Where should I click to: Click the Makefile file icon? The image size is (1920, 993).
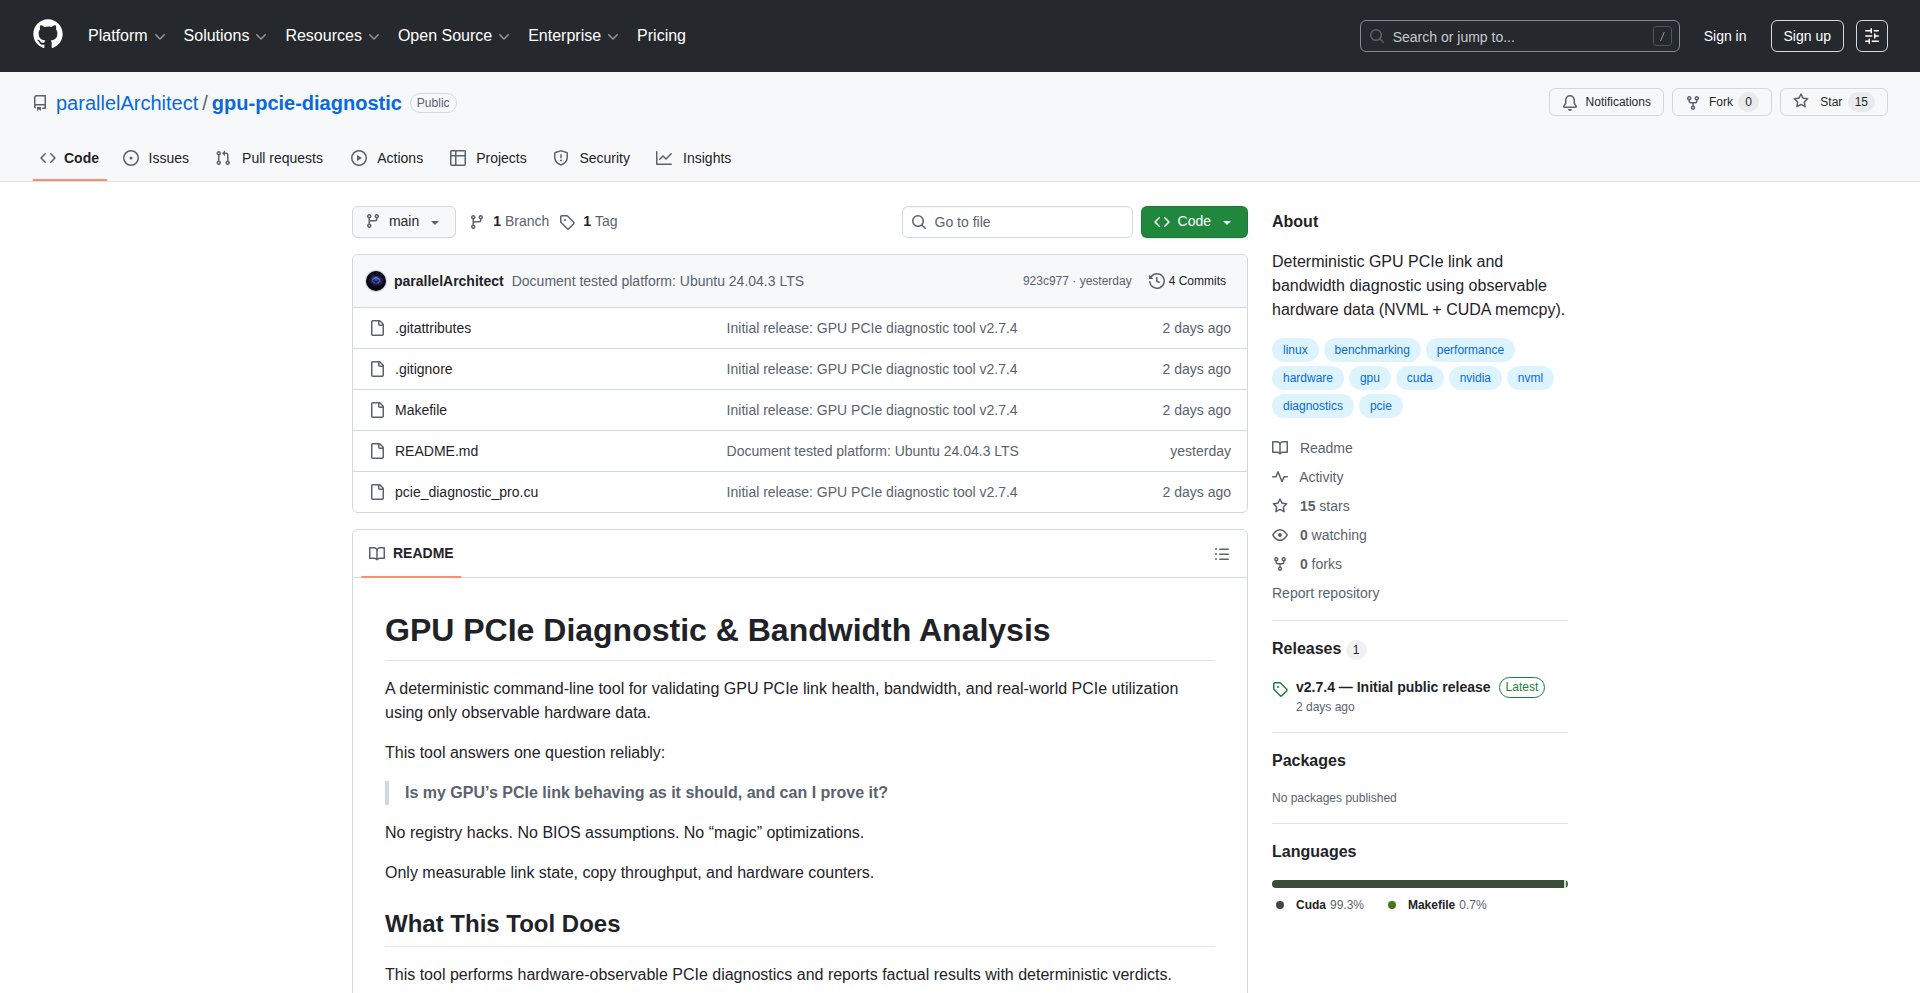[x=377, y=410]
